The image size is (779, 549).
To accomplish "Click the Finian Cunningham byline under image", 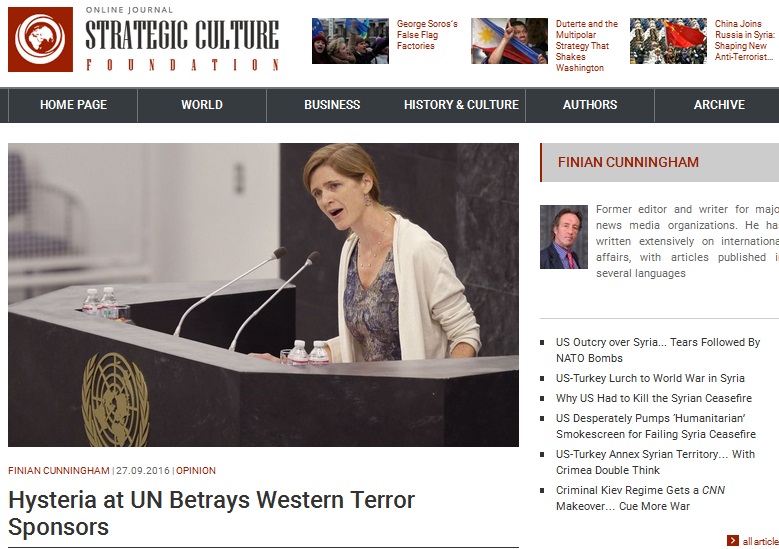I will coord(58,471).
